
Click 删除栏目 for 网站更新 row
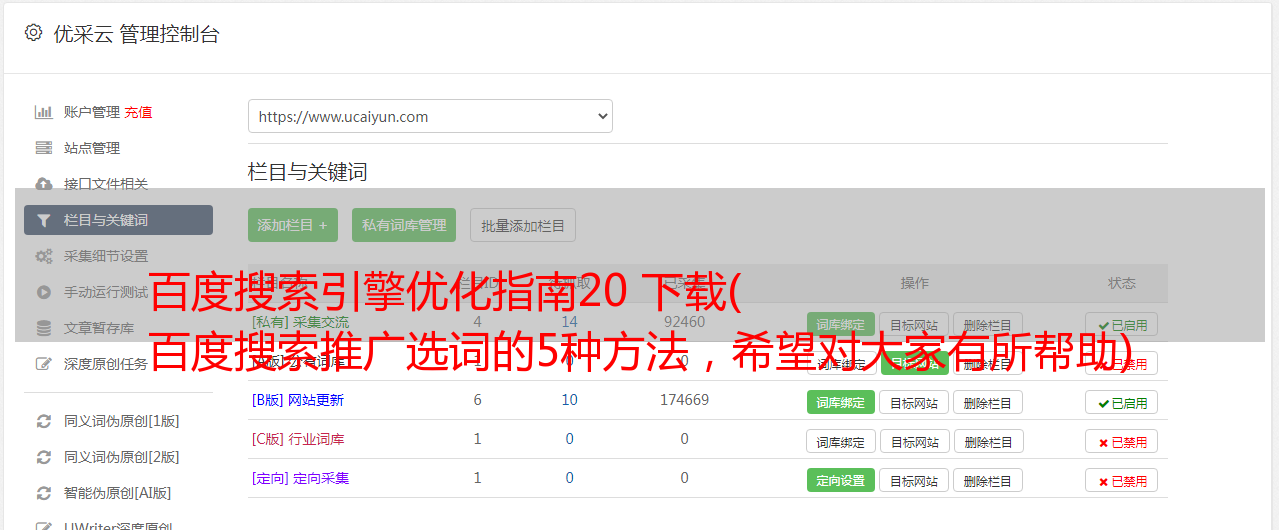[x=987, y=402]
